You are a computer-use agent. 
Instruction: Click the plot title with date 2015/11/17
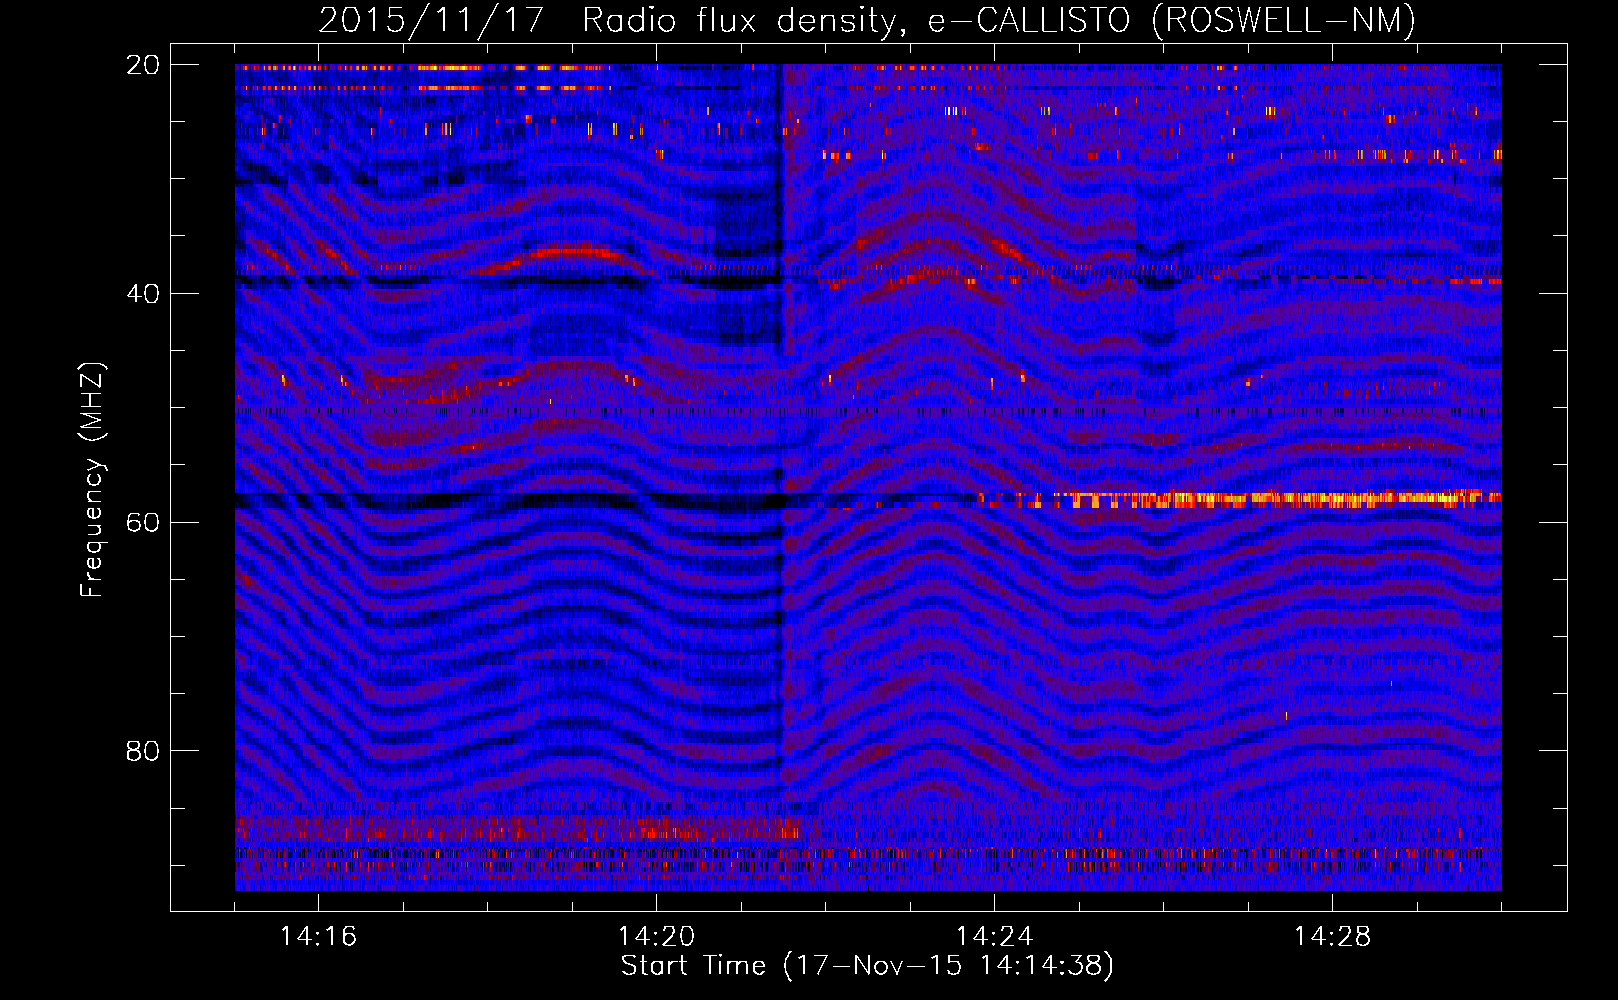(x=867, y=21)
